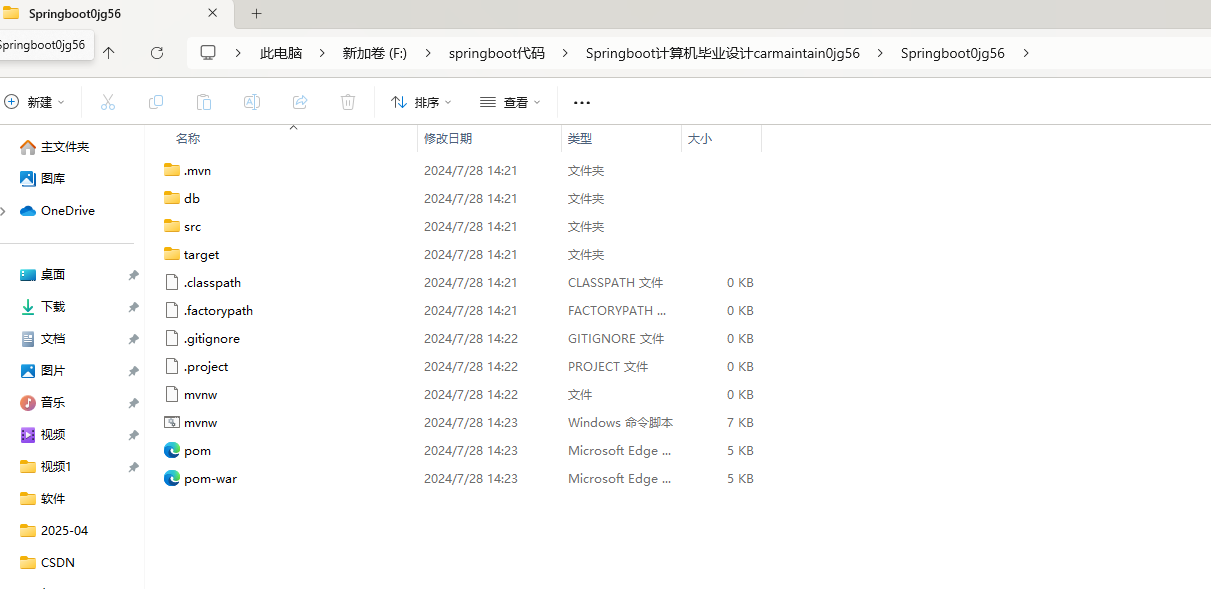
Task: Click the Share icon in toolbar
Action: [x=300, y=102]
